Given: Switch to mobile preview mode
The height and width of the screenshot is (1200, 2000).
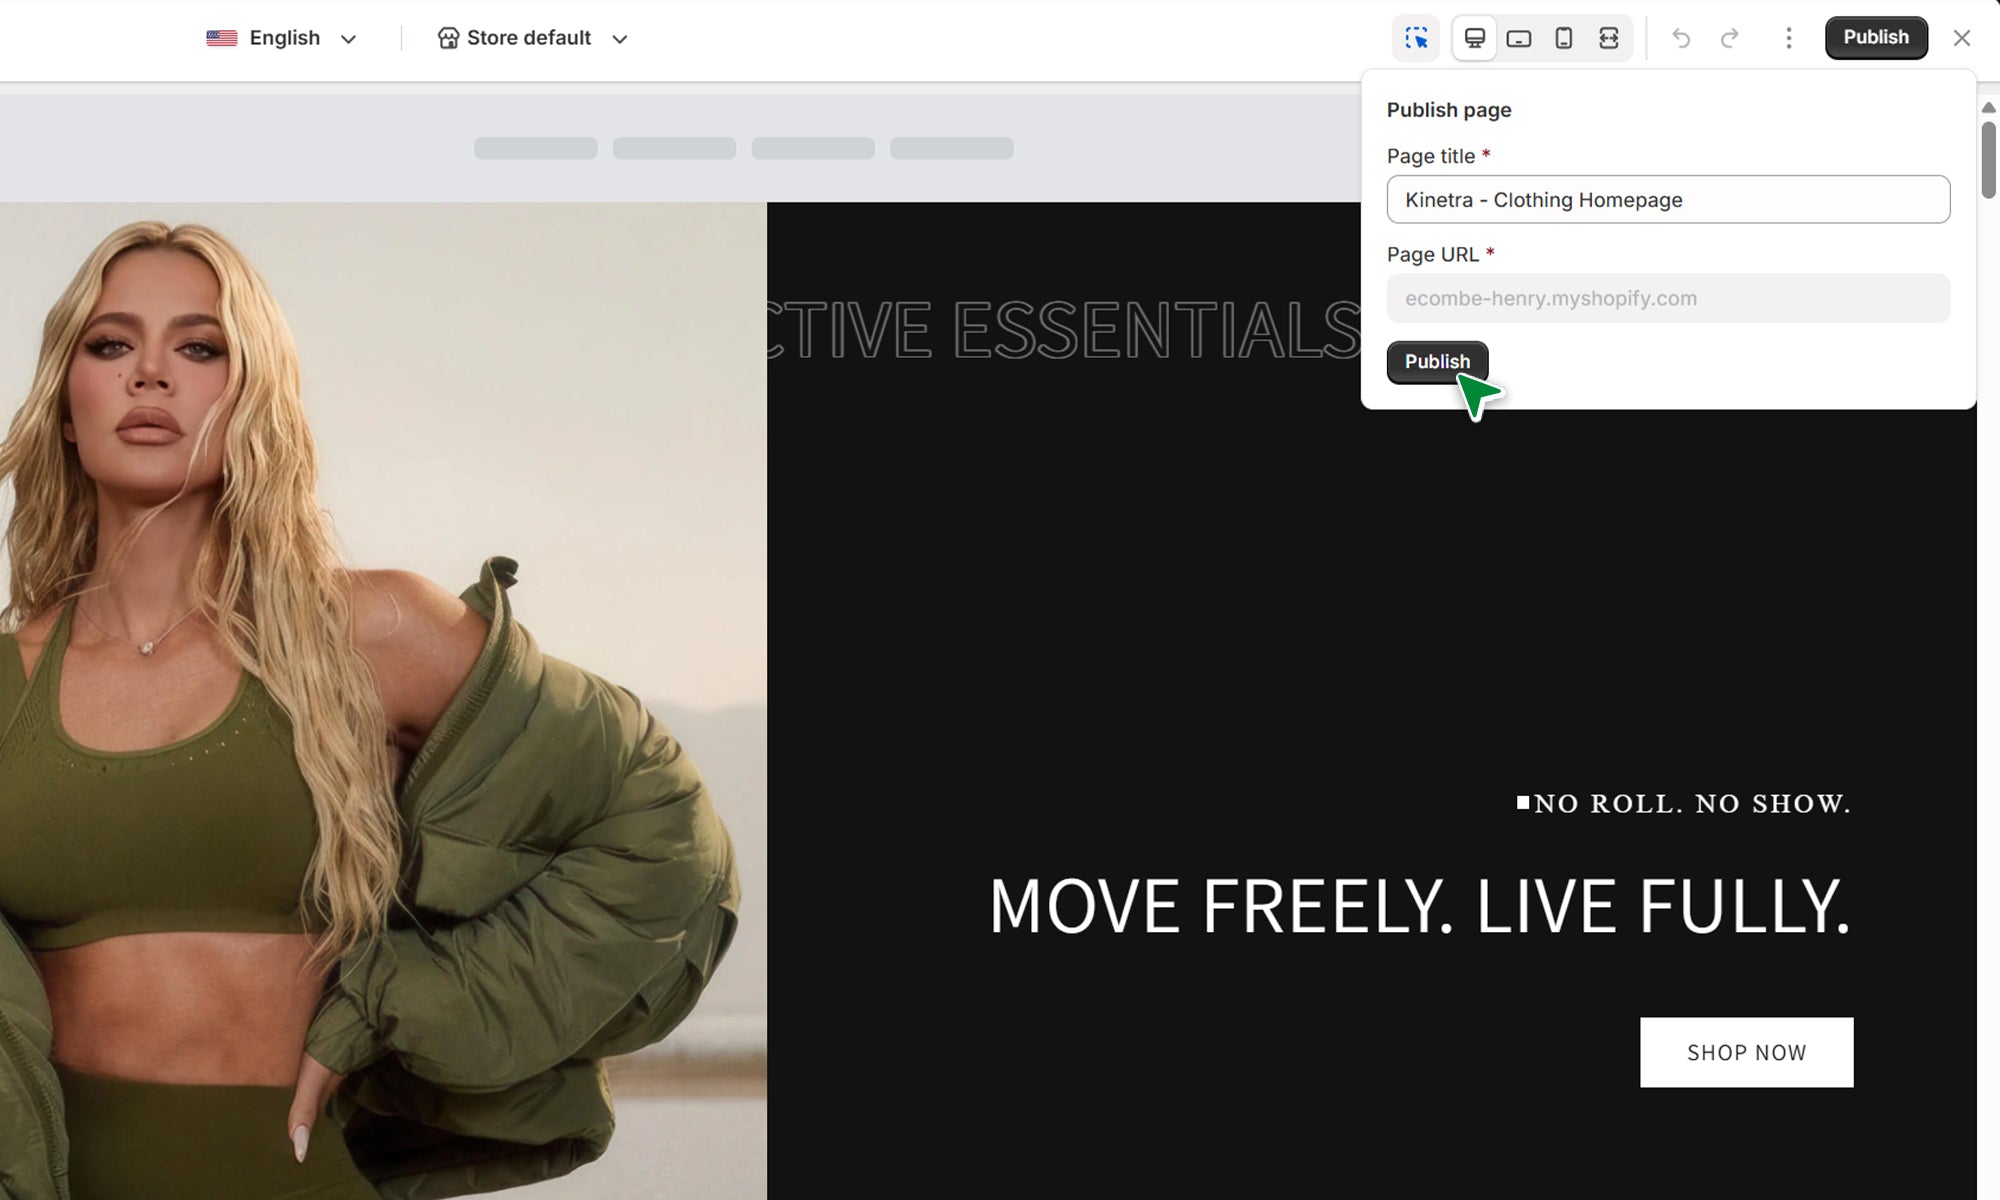Looking at the screenshot, I should 1564,38.
